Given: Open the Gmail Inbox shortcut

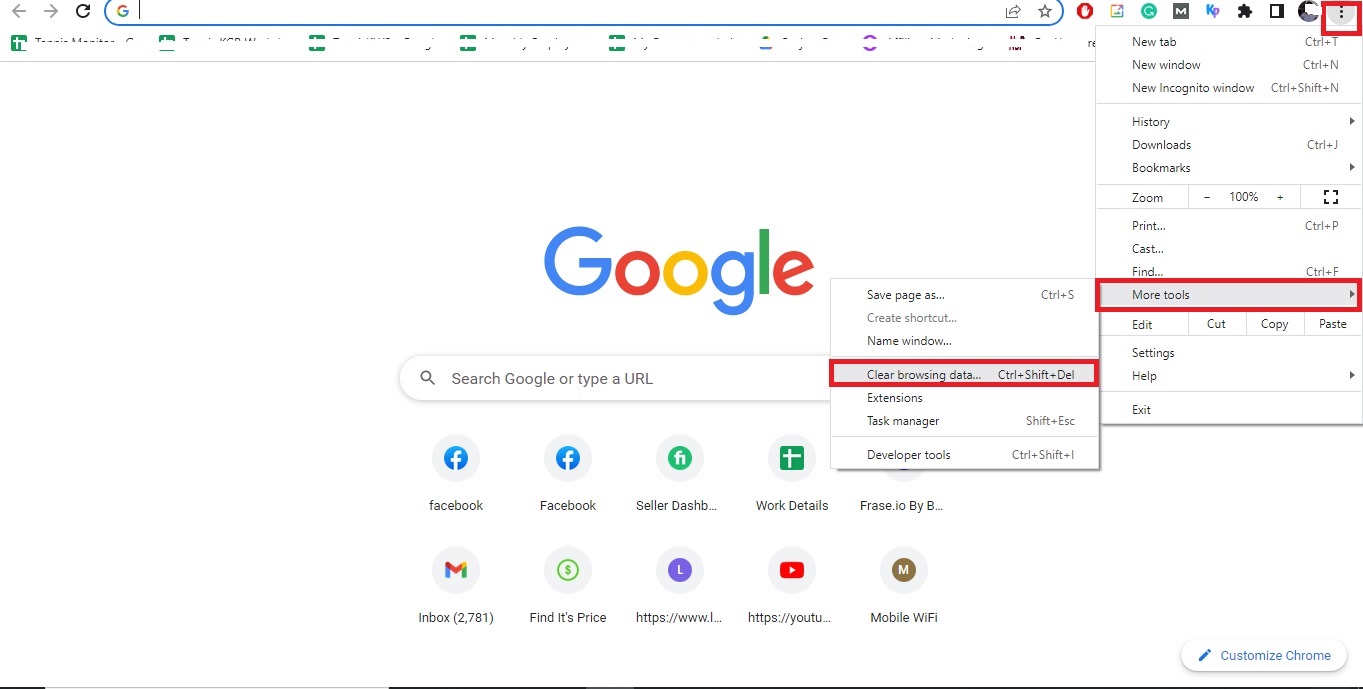Looking at the screenshot, I should pos(456,569).
